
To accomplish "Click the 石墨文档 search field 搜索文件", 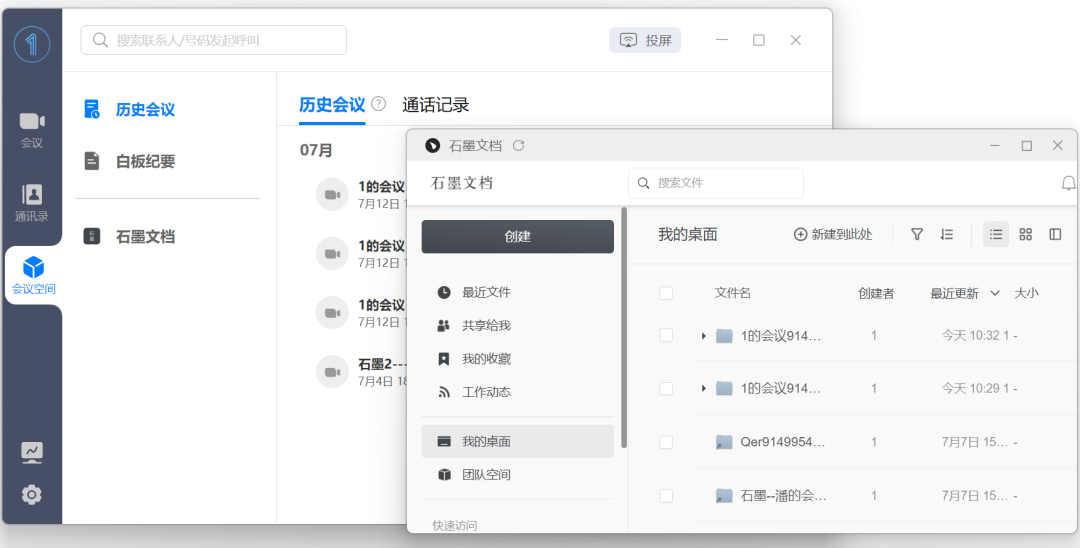I will (x=716, y=183).
